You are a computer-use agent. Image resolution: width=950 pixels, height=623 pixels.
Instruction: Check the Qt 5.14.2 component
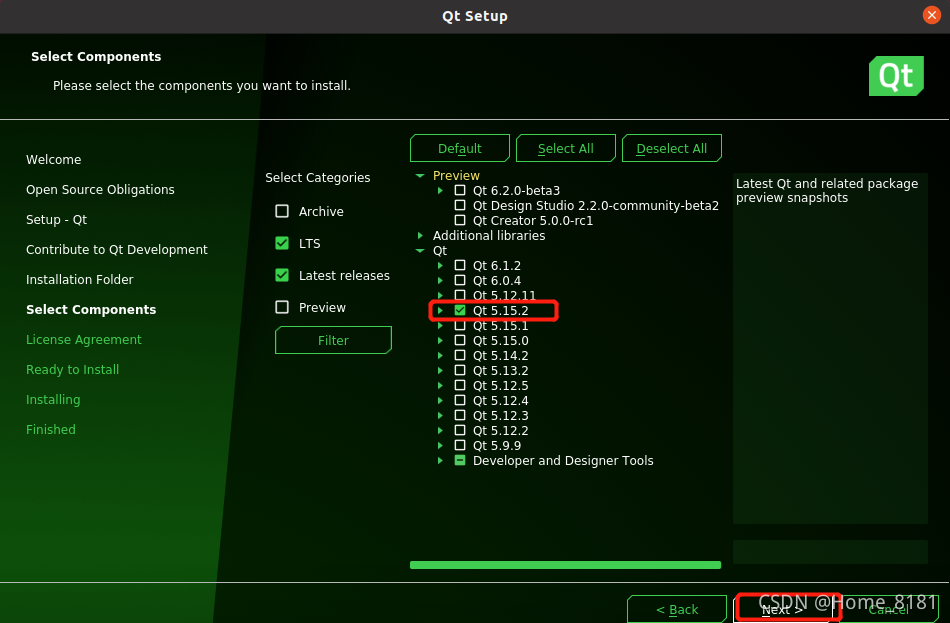(460, 355)
